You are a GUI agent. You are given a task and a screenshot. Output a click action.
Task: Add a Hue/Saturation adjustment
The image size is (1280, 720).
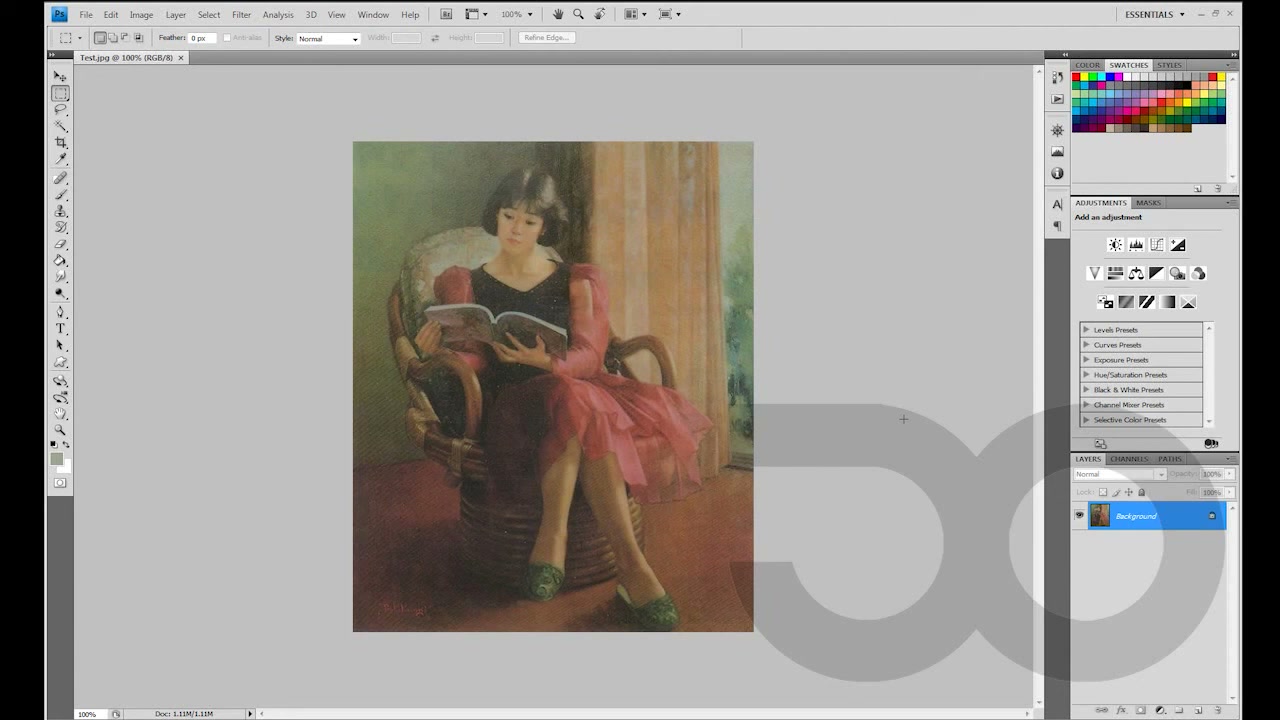click(1115, 273)
